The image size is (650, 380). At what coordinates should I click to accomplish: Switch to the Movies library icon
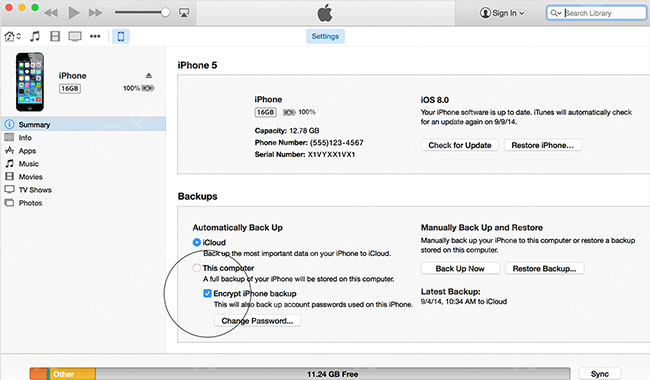[x=55, y=36]
